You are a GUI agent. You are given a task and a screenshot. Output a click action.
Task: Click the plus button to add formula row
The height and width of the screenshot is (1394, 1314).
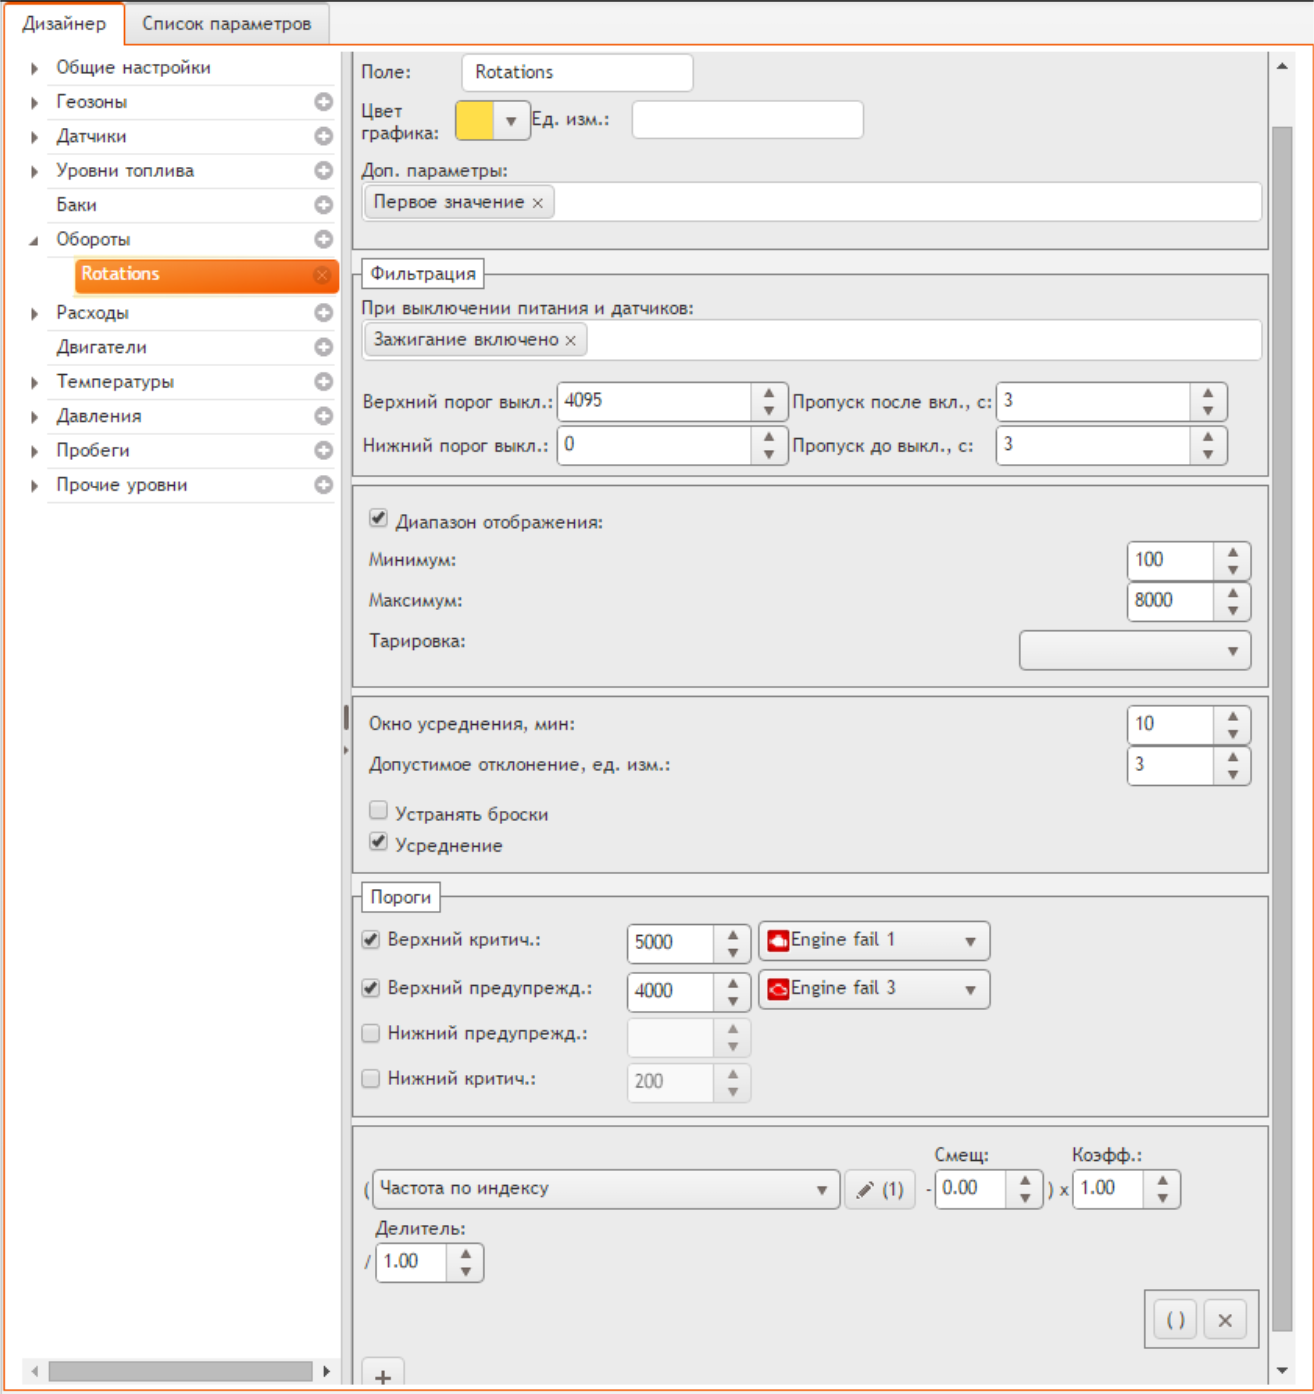tap(383, 1374)
